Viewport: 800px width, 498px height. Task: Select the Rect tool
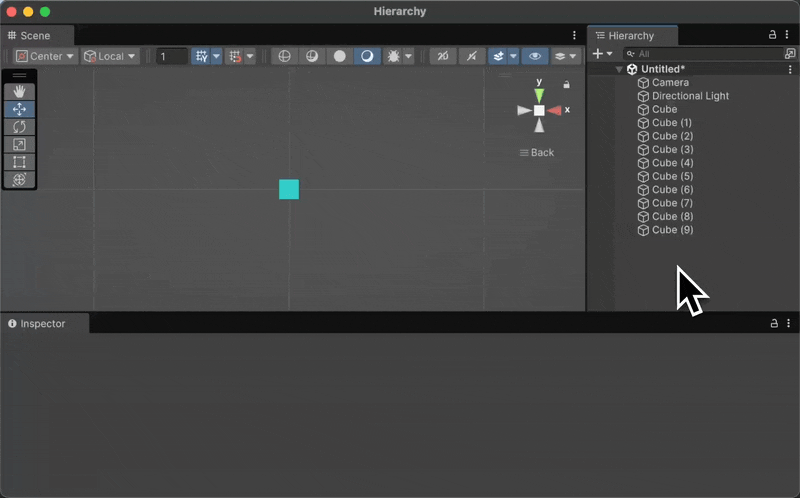tap(19, 162)
